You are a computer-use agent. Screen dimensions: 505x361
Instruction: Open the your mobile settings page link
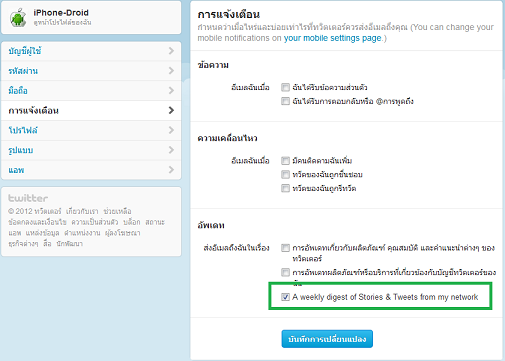[x=332, y=38]
